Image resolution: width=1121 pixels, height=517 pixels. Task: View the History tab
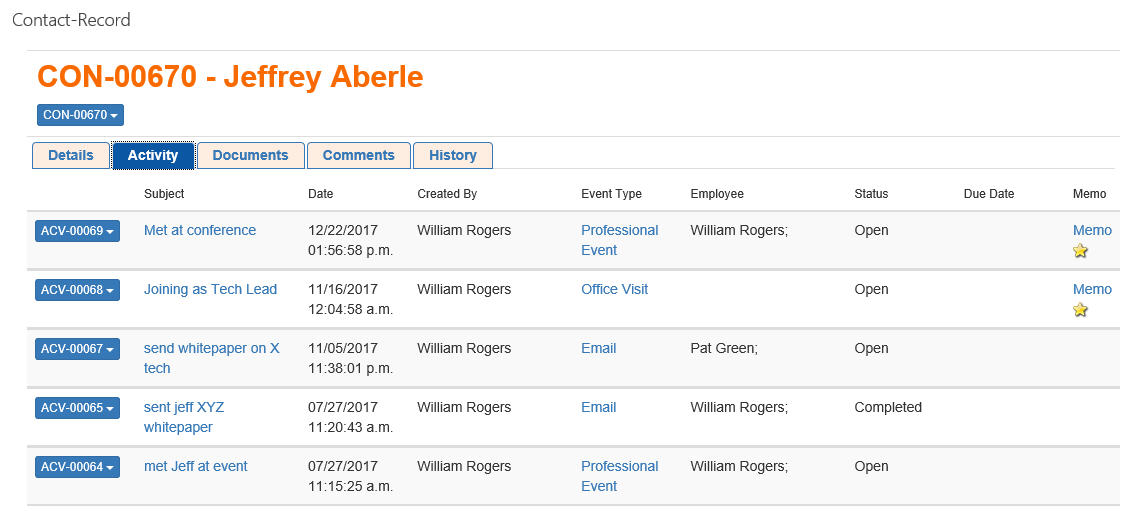click(452, 155)
